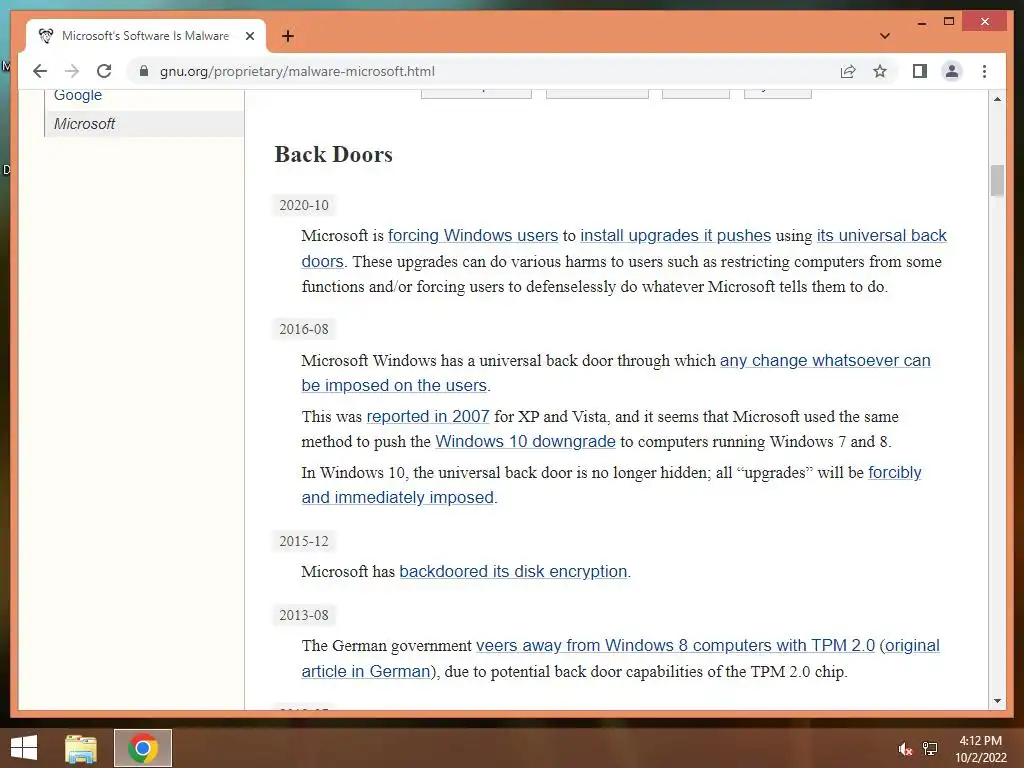1024x768 pixels.
Task: Select the Microsoft's Software Is Malware tab
Action: pos(146,36)
